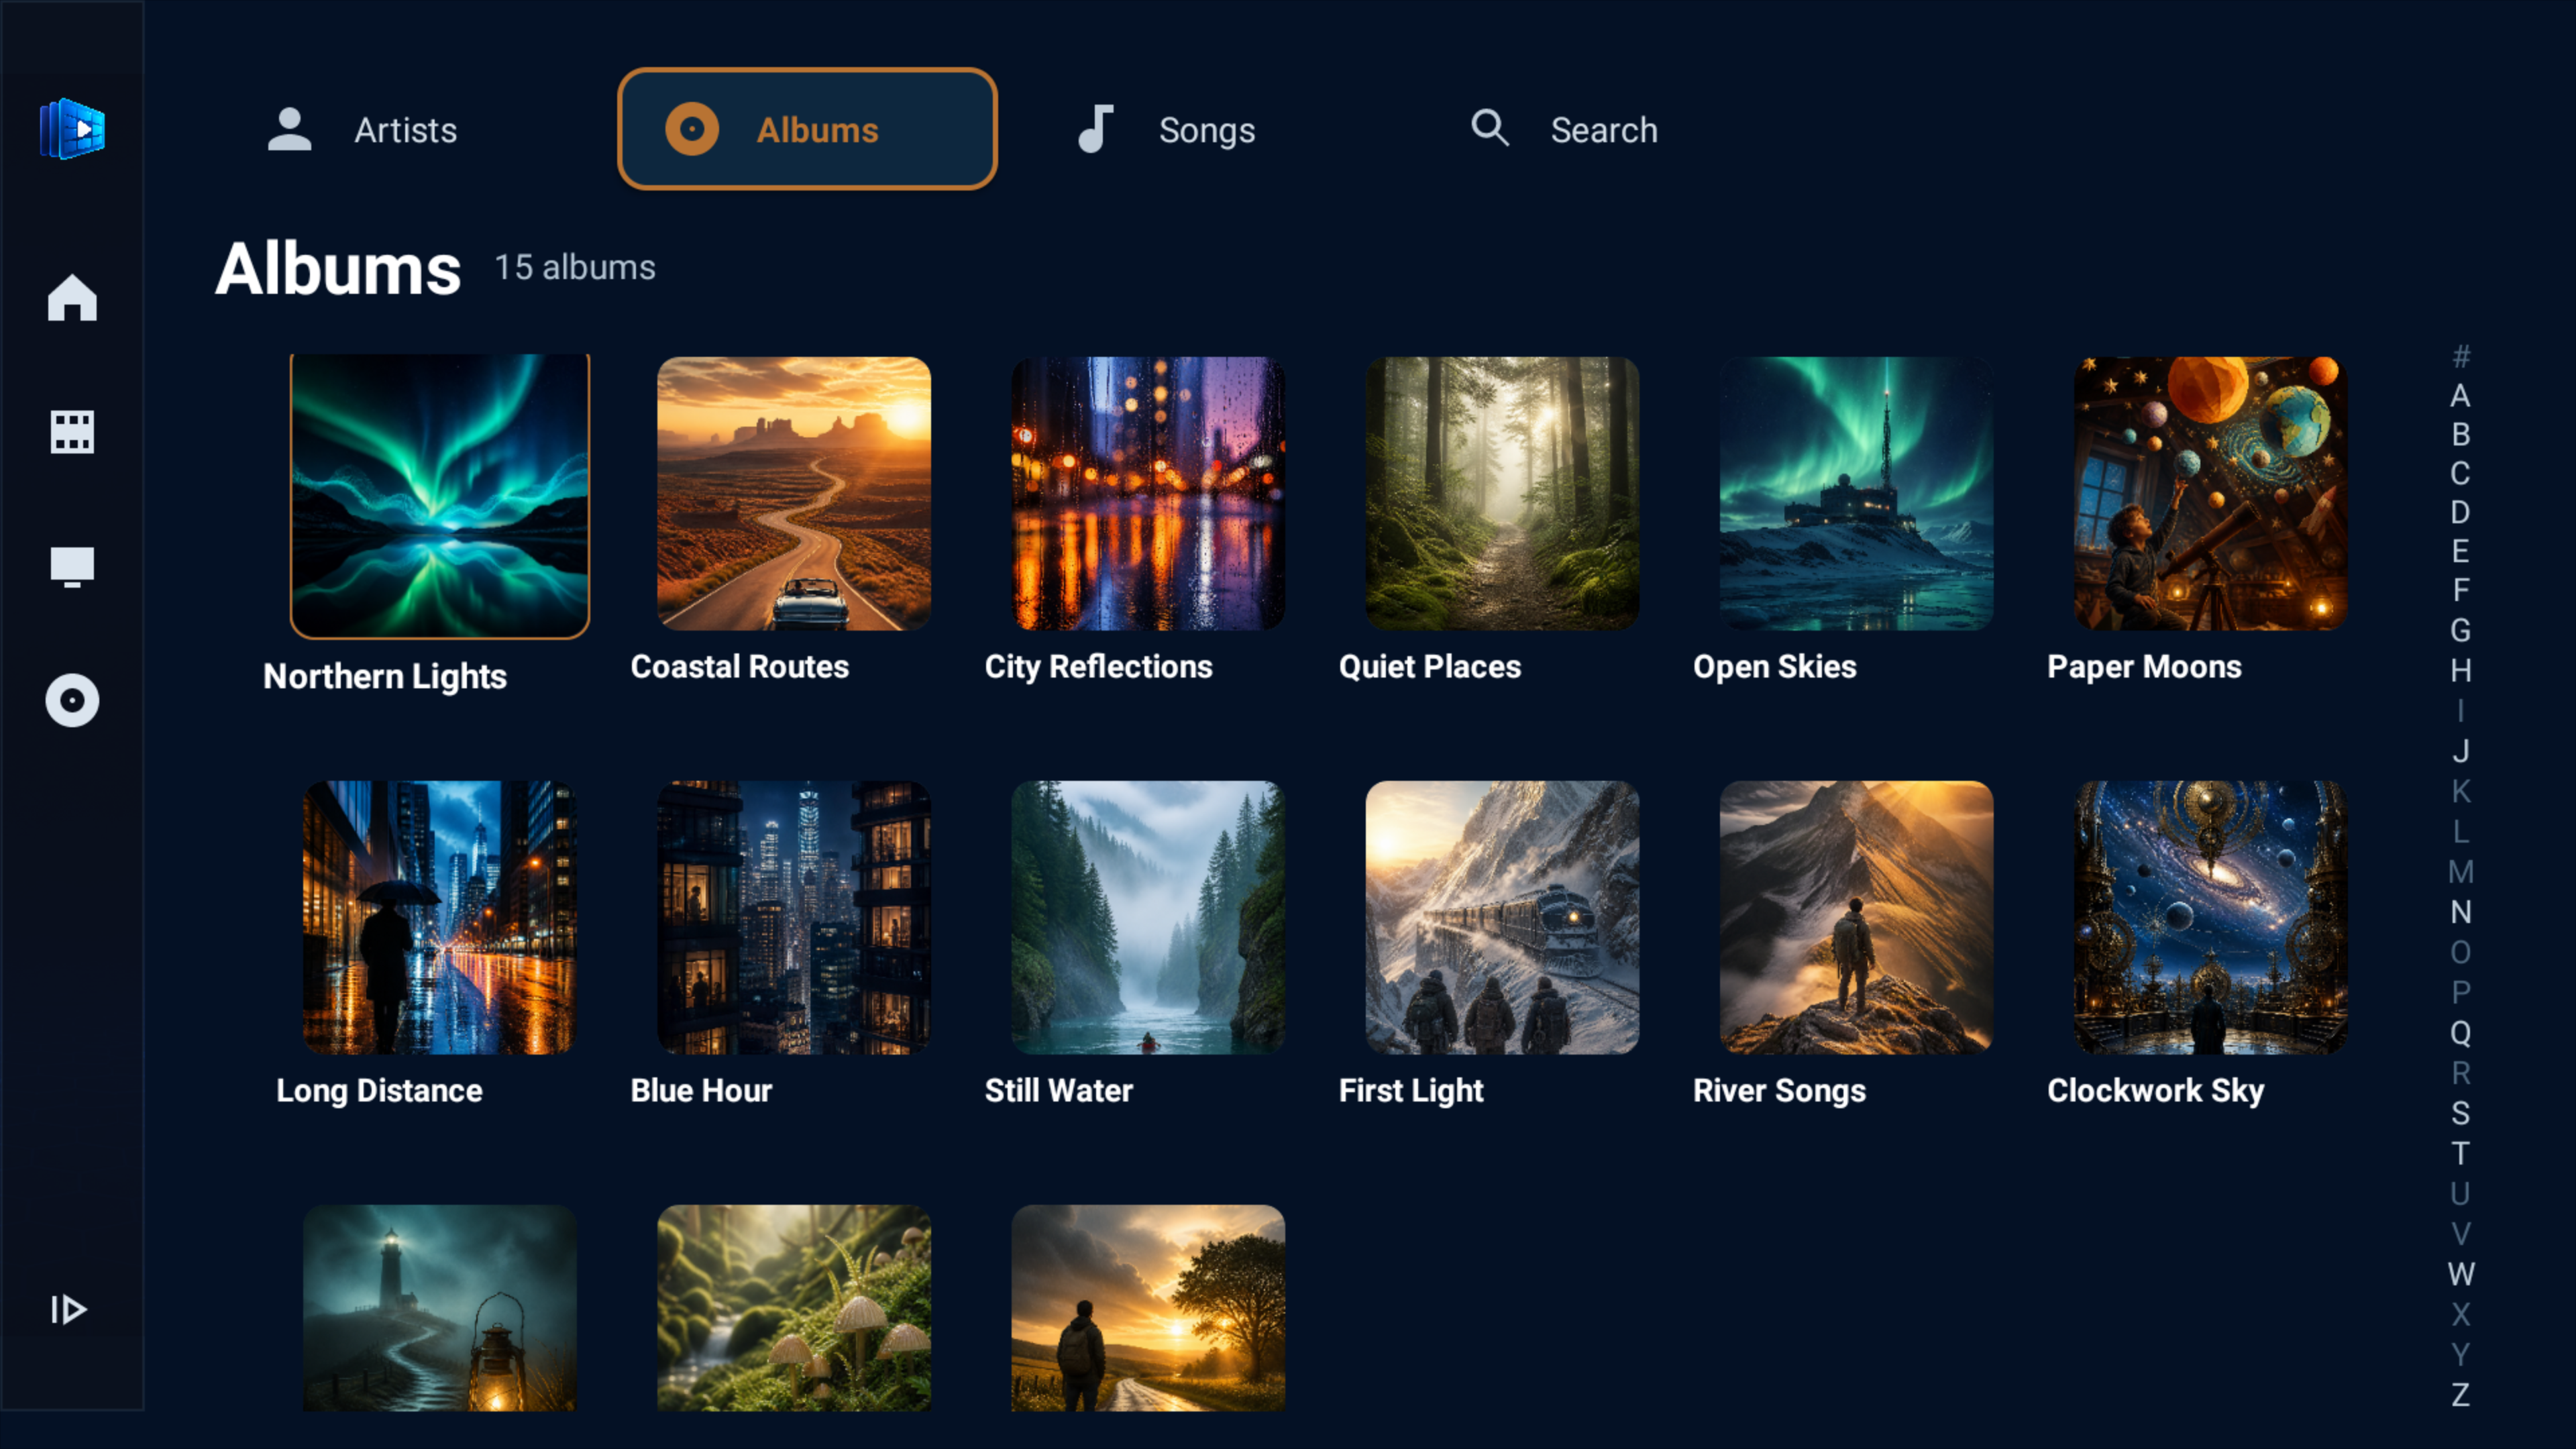Jump to letter B in alphabet index
Image resolution: width=2576 pixels, height=1449 pixels.
click(x=2461, y=435)
